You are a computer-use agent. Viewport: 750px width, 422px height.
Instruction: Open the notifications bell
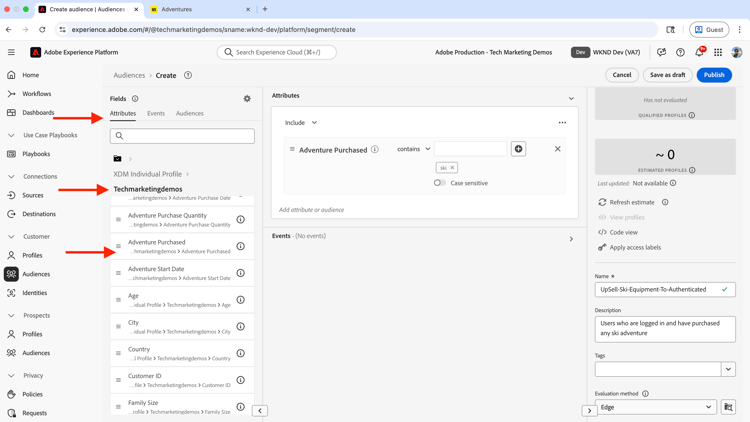tap(699, 52)
